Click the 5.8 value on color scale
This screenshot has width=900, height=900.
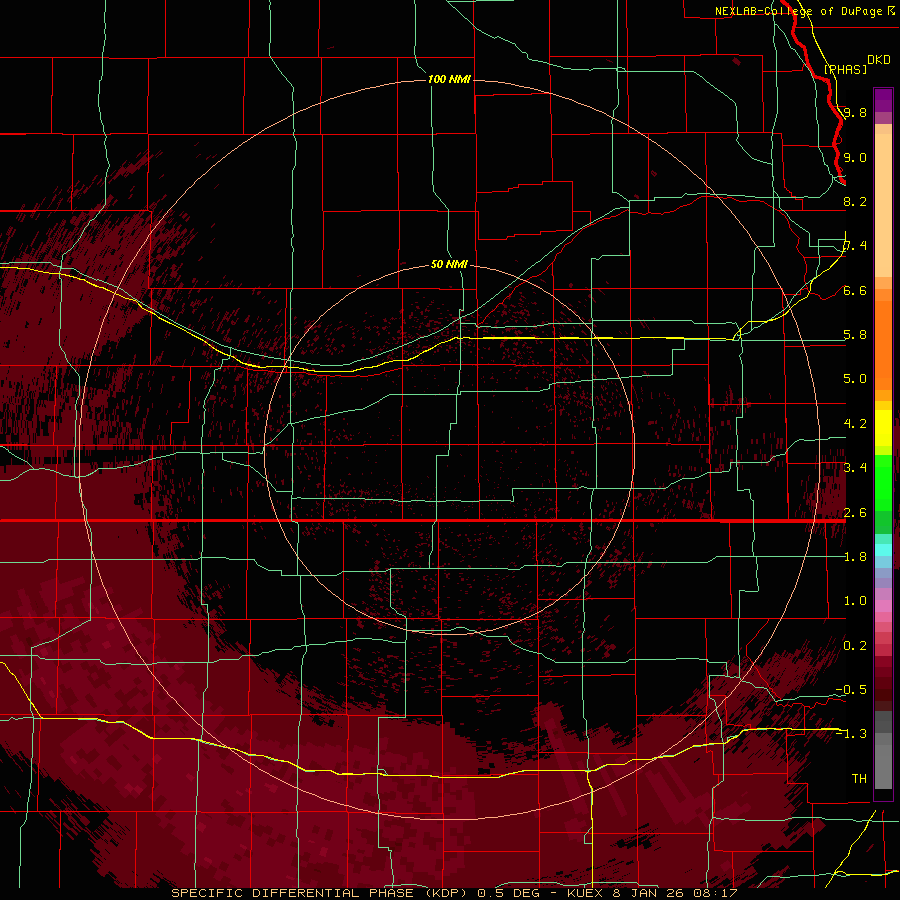[855, 335]
